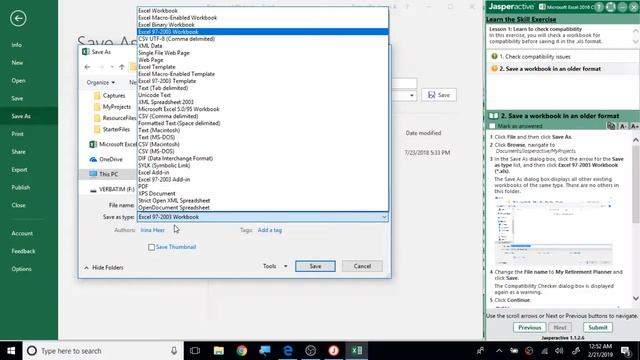Click the instruction screenshot thumbnail

point(554,231)
